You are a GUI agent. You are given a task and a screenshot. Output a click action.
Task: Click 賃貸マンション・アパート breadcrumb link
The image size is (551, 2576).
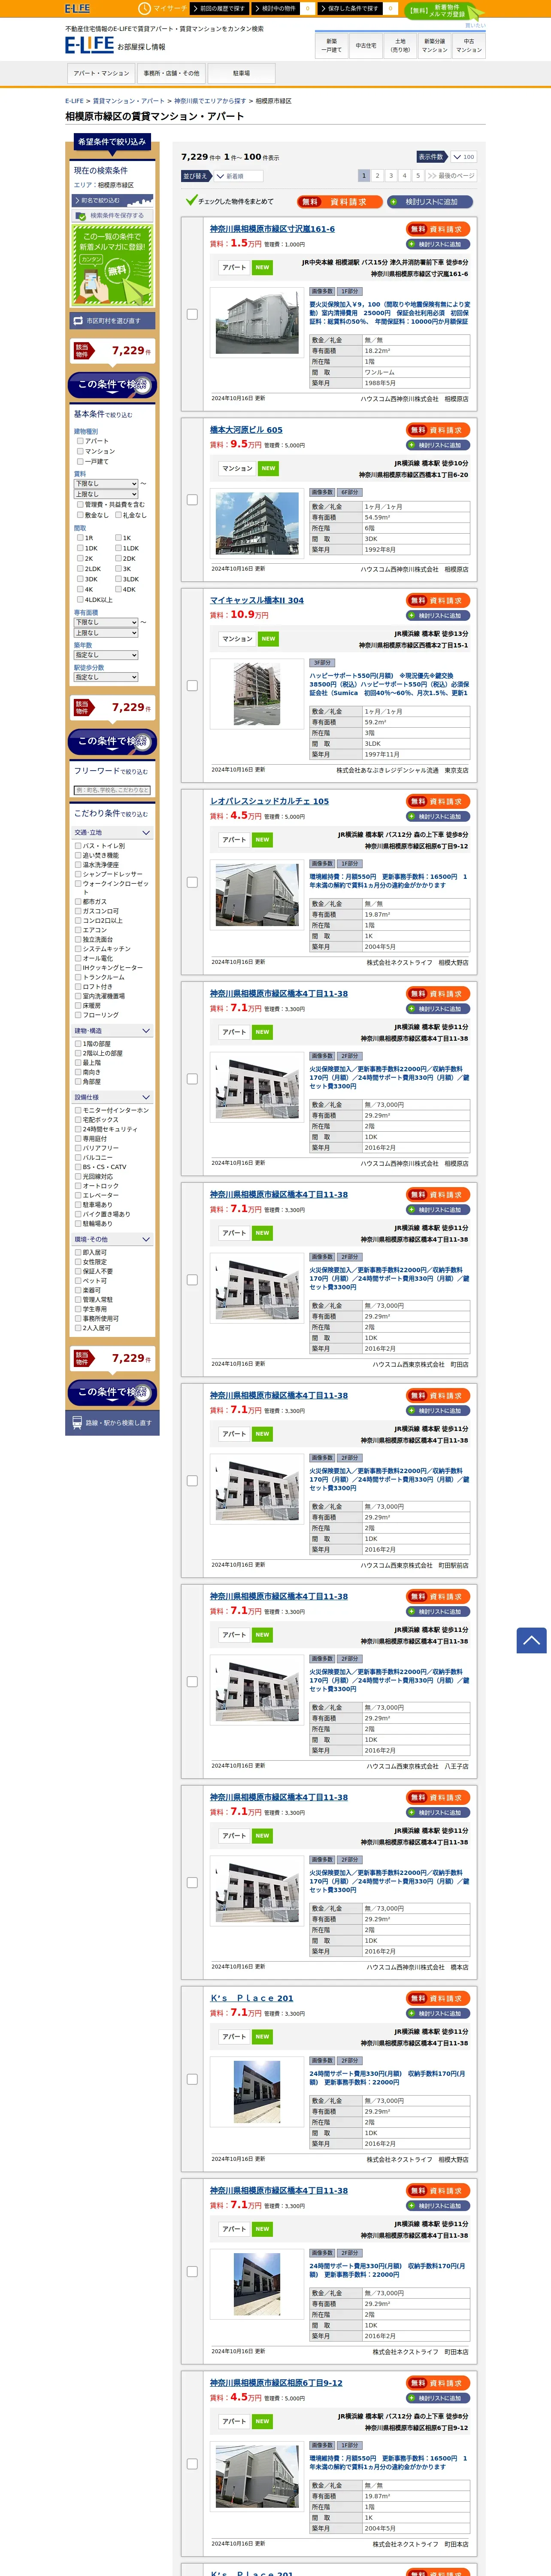[129, 101]
